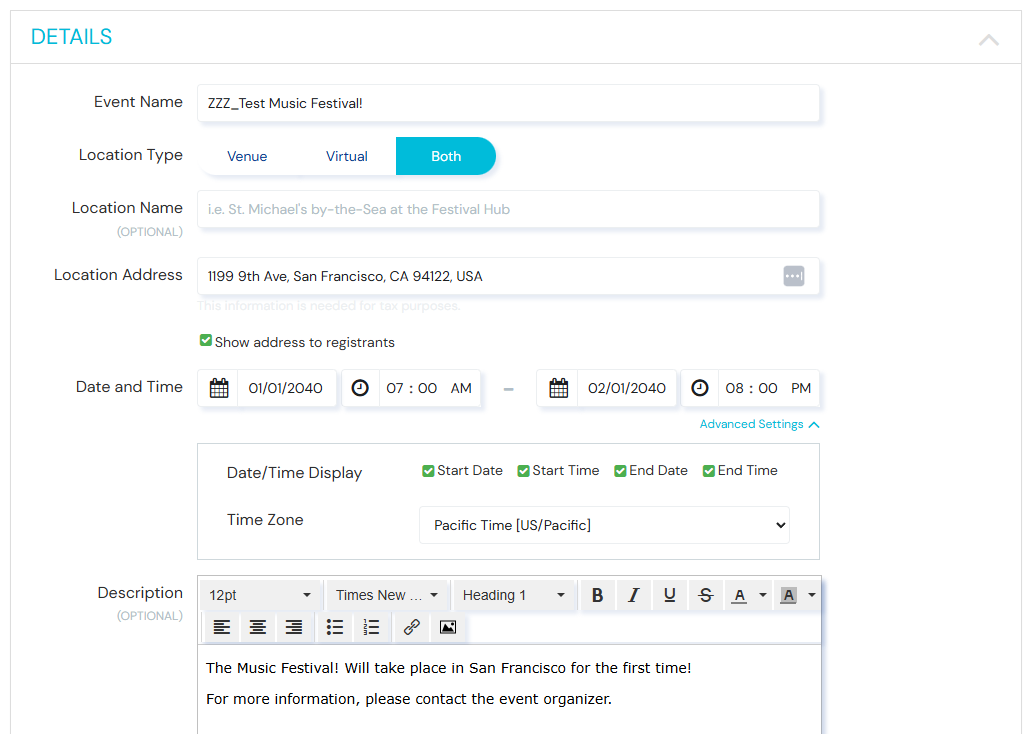This screenshot has width=1036, height=734.
Task: Insert a link in description
Action: click(x=412, y=627)
